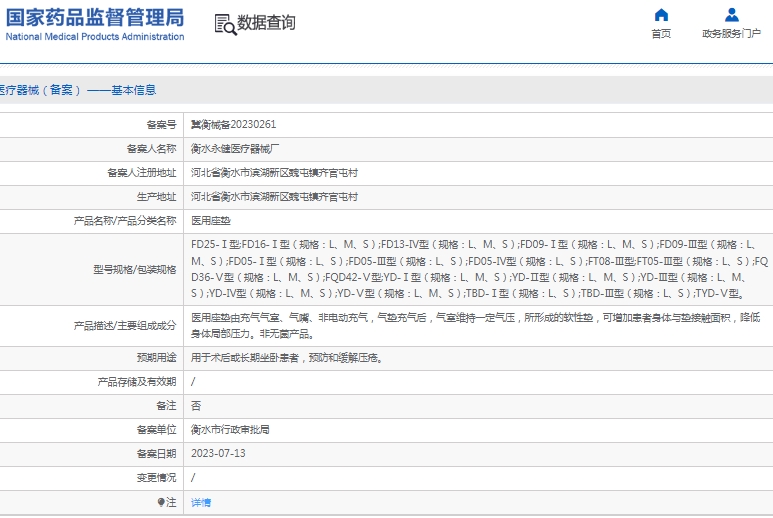The image size is (773, 518).
Task: Click the 产品描述/主要组成成分 label
Action: point(125,326)
